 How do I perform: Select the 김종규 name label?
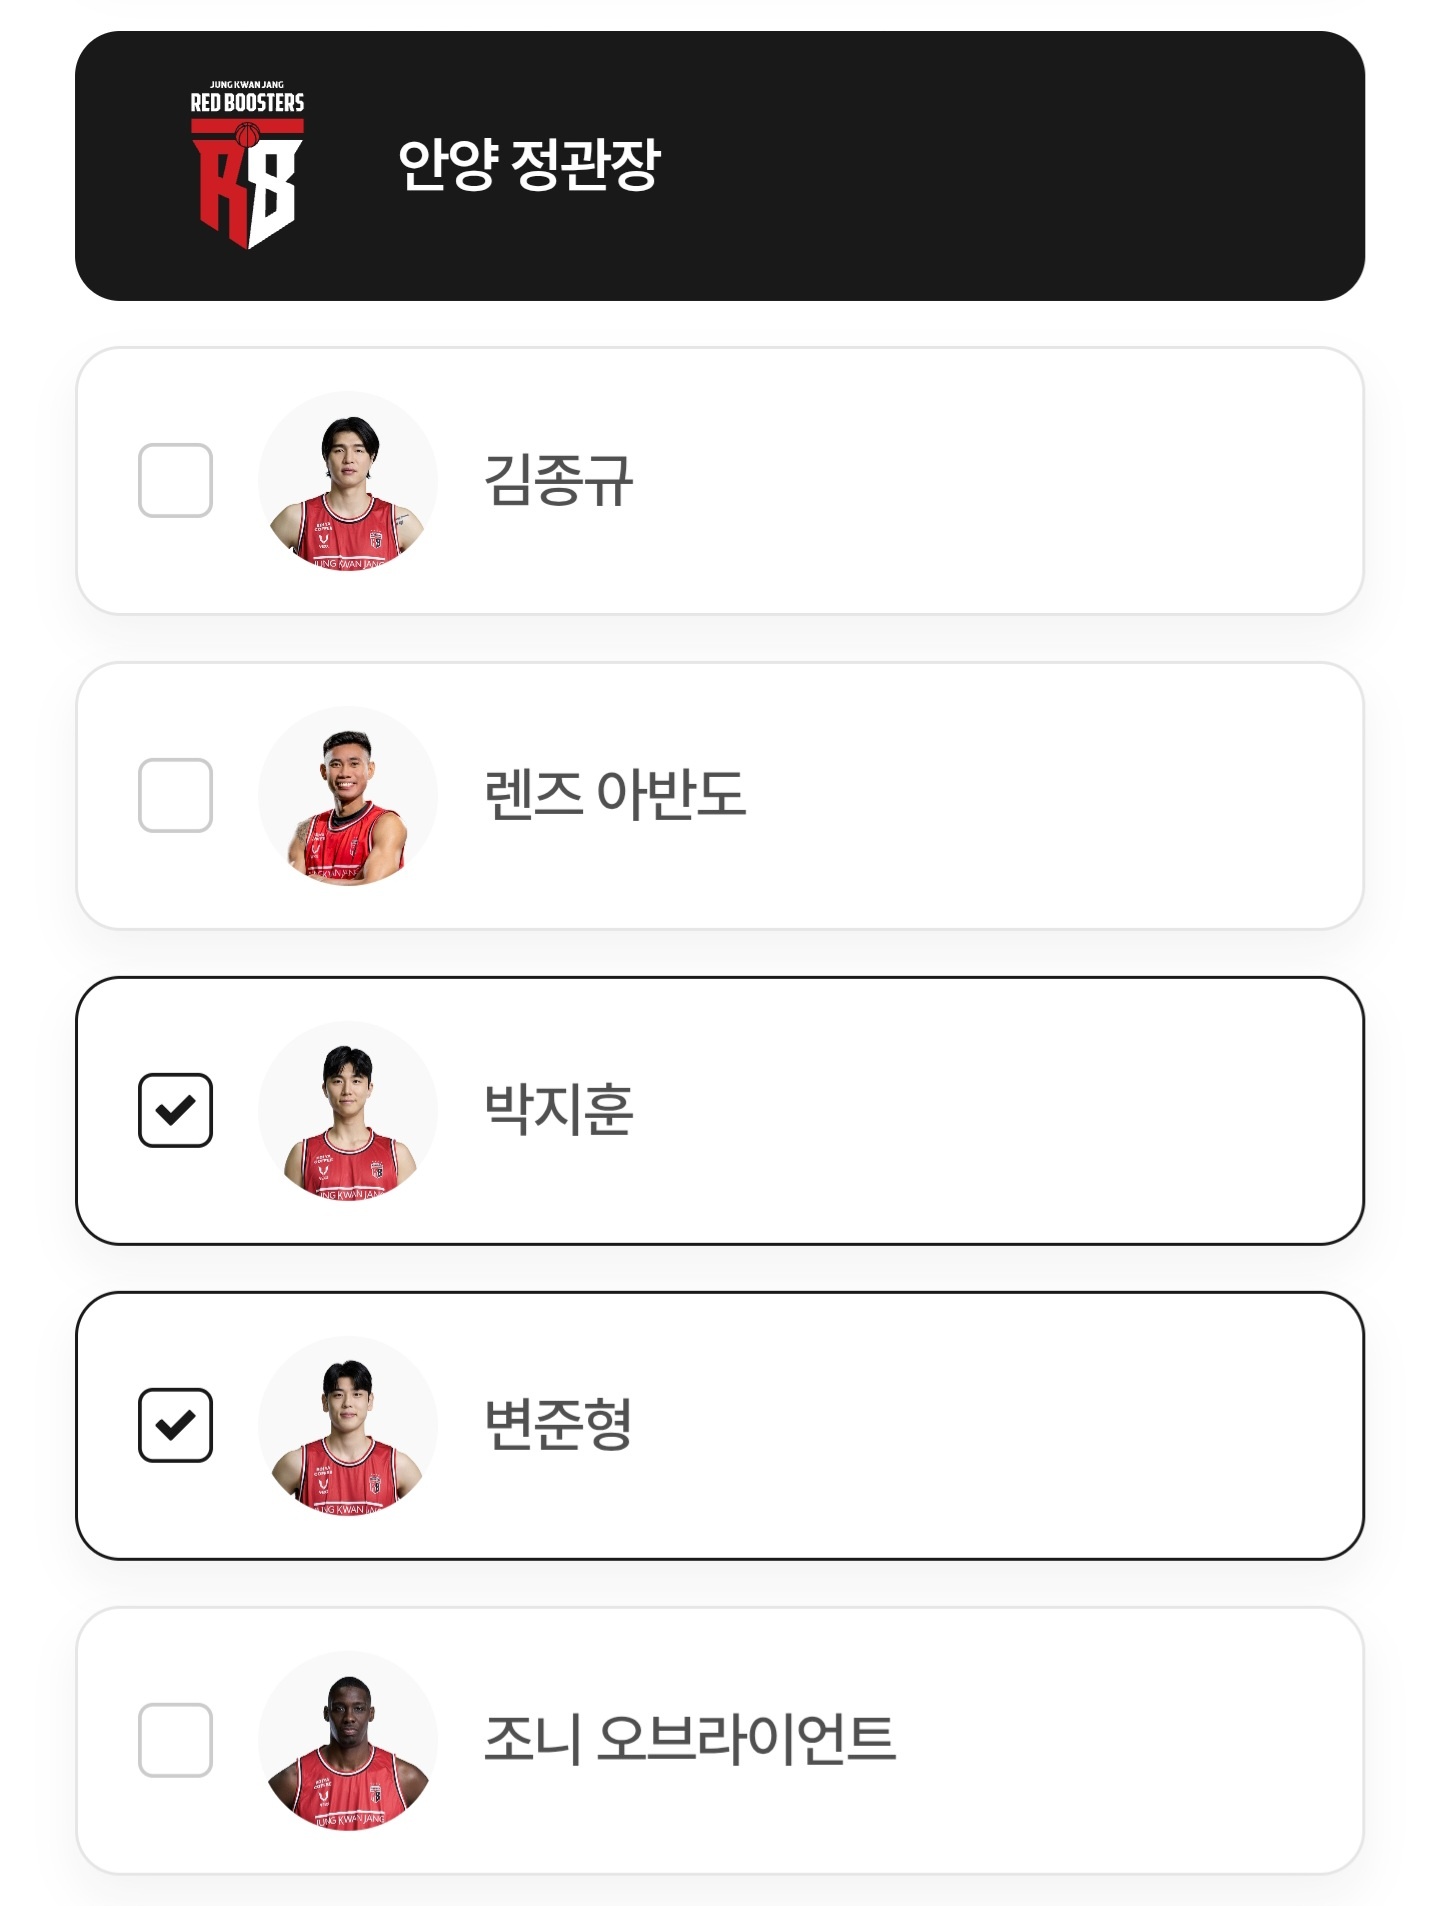click(x=558, y=480)
